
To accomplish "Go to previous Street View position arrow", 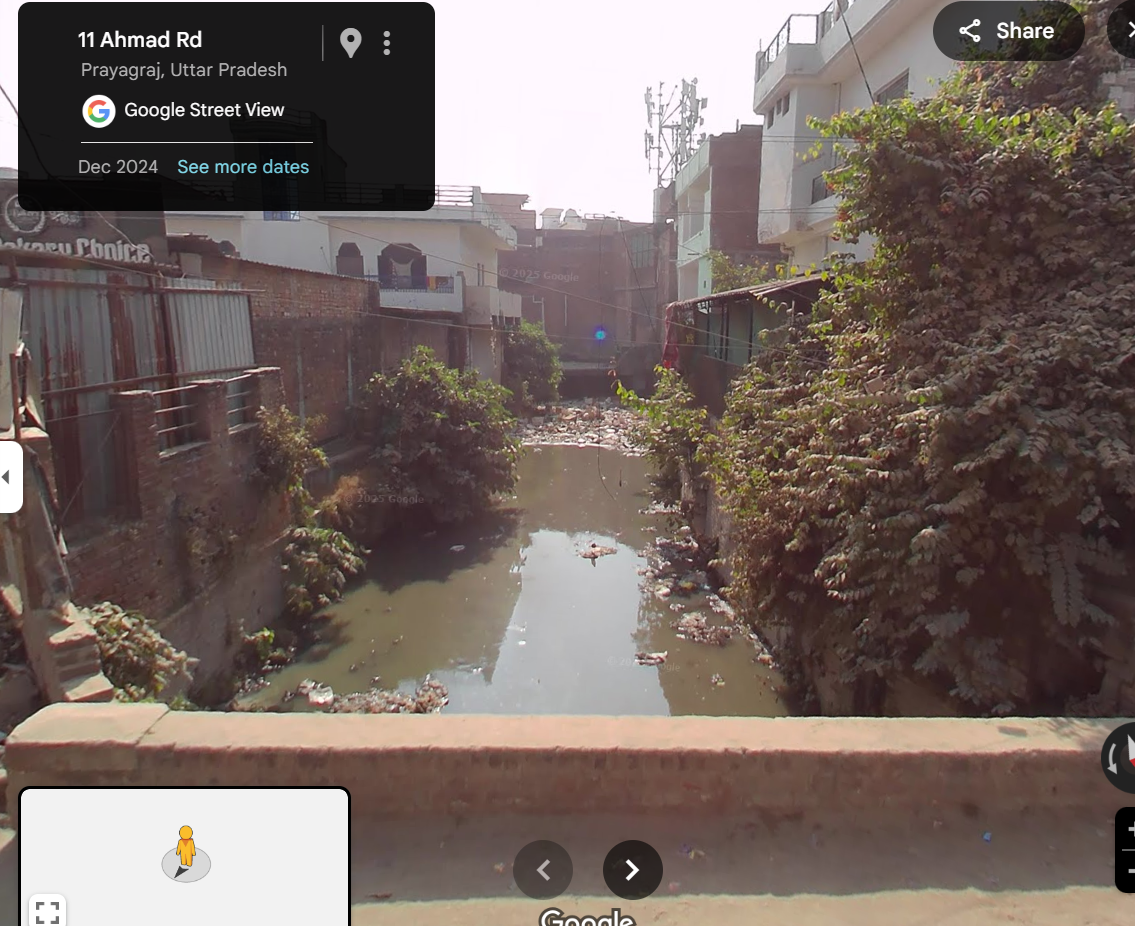I will click(543, 870).
